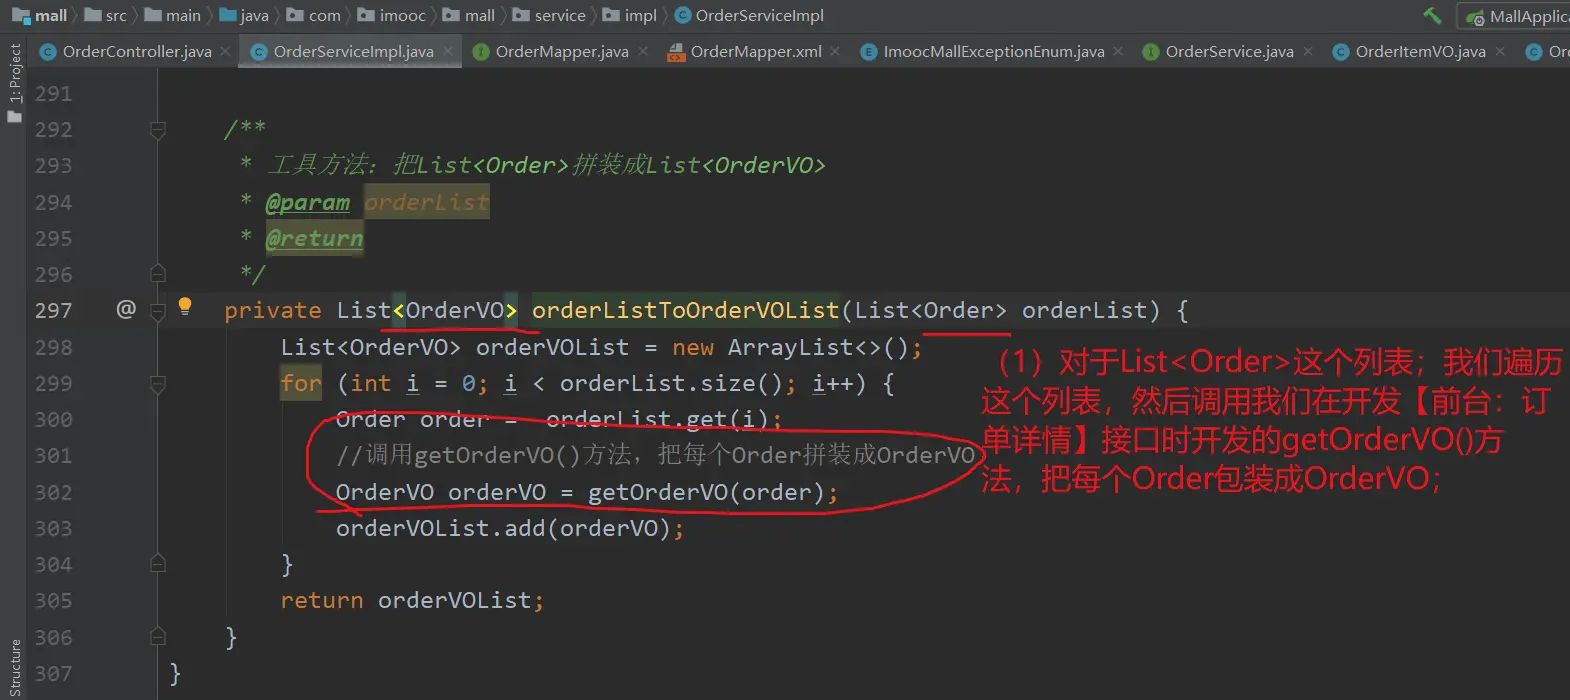Click the src folder breadcrumb
This screenshot has height=700, width=1570.
[x=106, y=15]
